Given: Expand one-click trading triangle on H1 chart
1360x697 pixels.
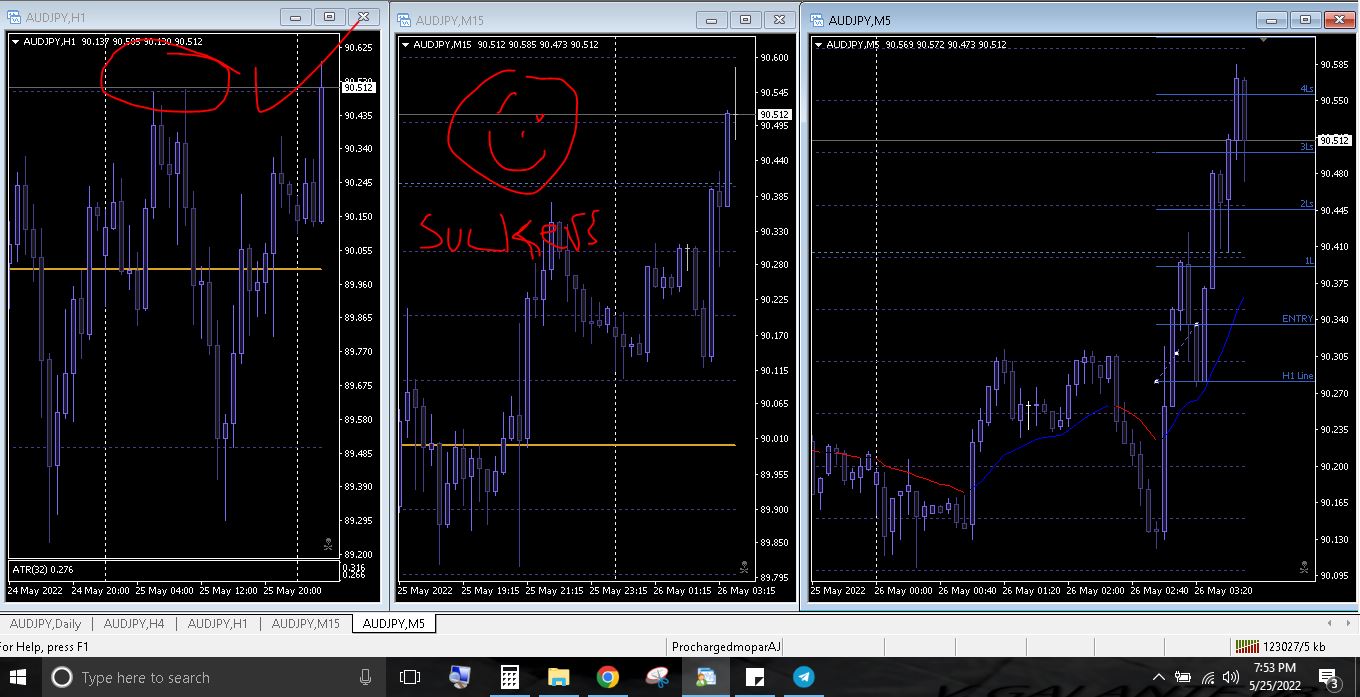Looking at the screenshot, I should 15,42.
